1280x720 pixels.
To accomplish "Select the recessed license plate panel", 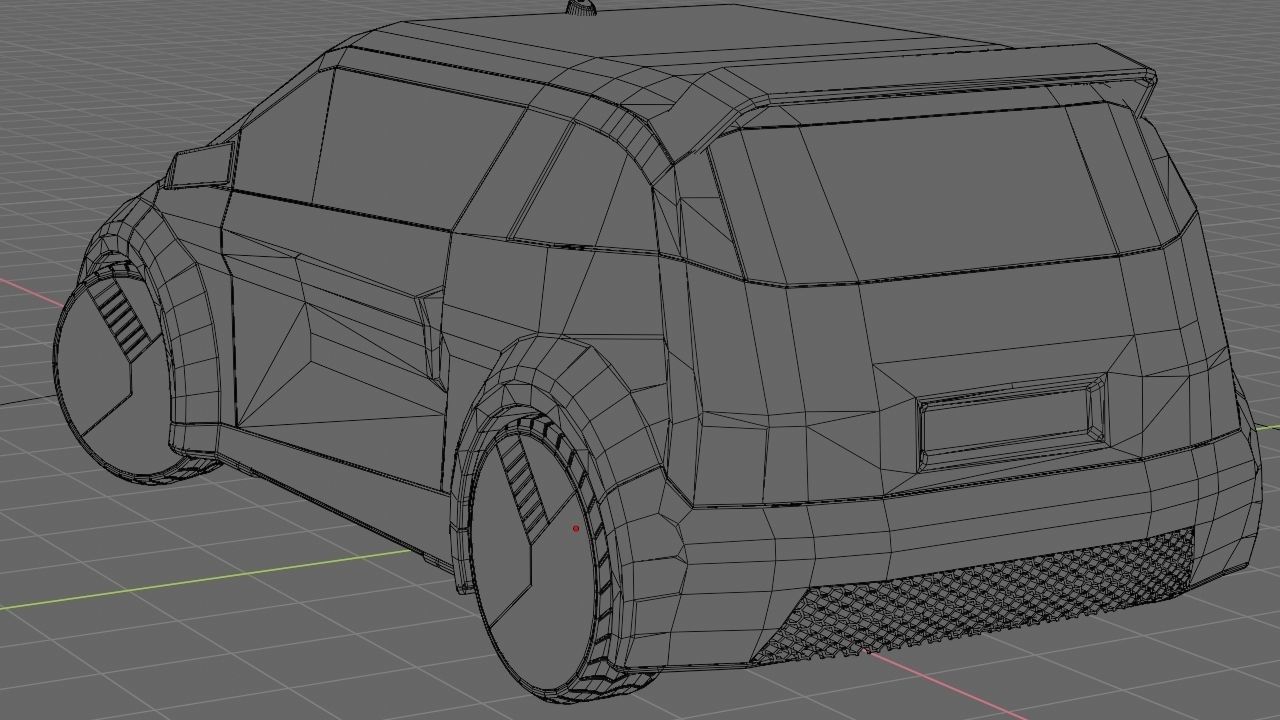I will 1012,425.
